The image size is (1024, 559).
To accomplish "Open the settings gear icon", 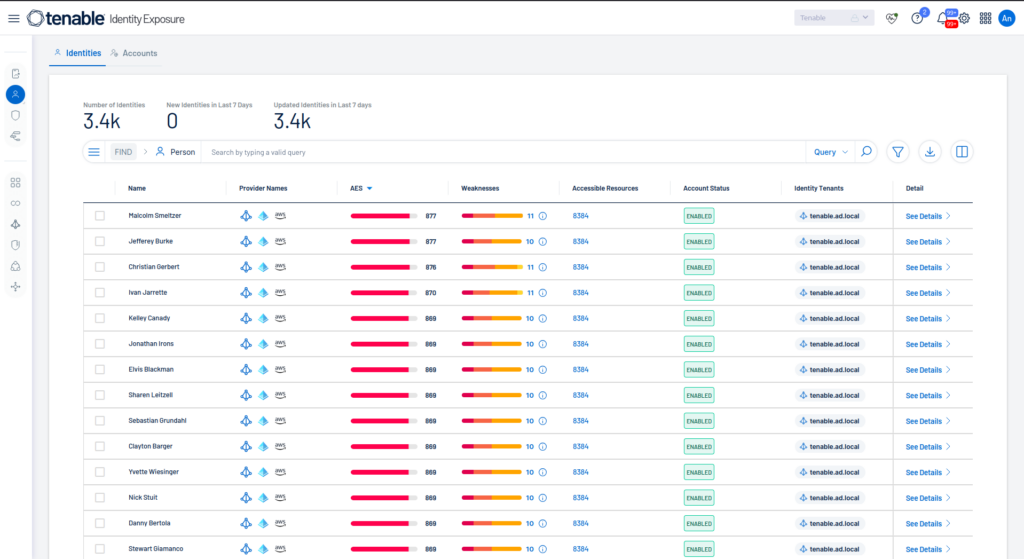I will (x=965, y=18).
